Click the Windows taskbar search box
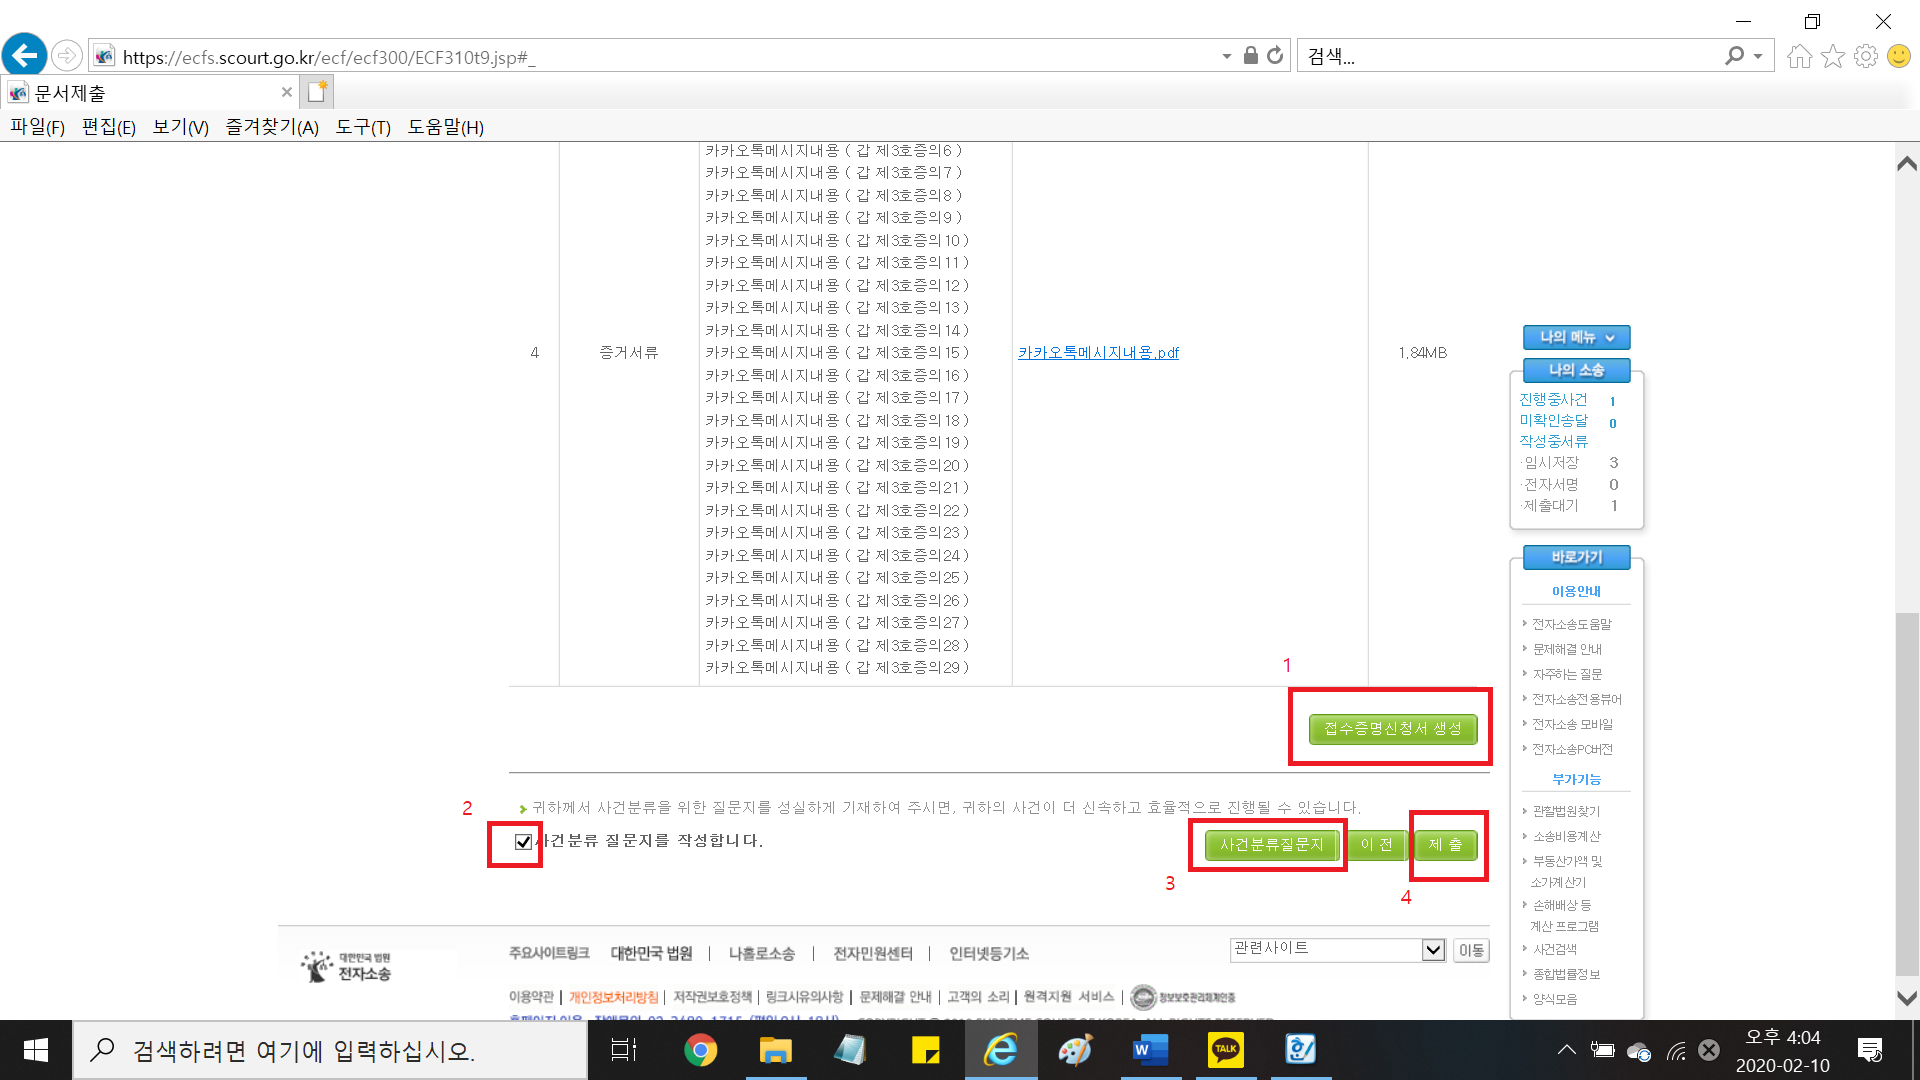1920x1080 pixels. [330, 1050]
